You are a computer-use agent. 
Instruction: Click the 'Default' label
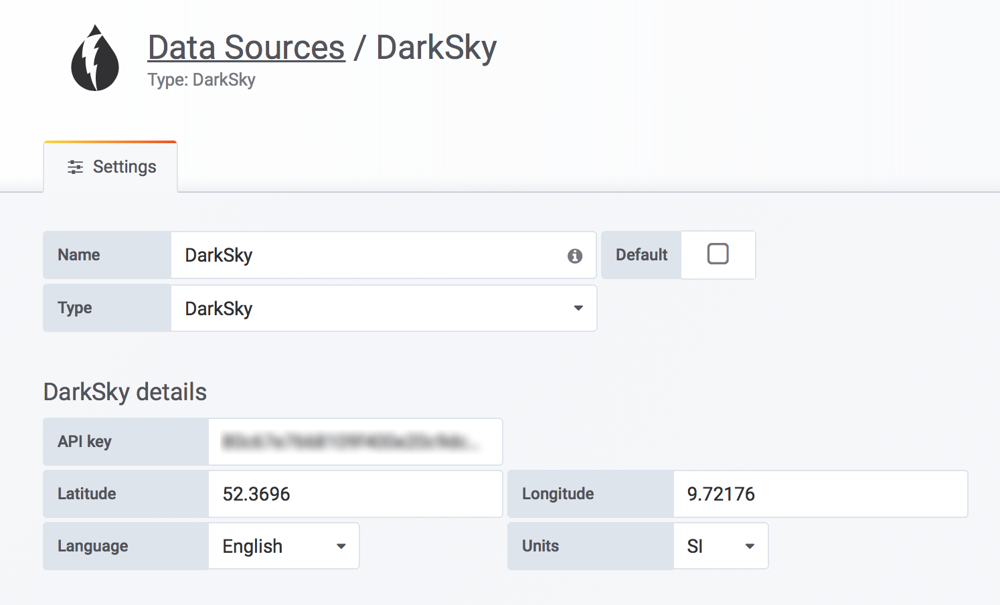pyautogui.click(x=642, y=255)
